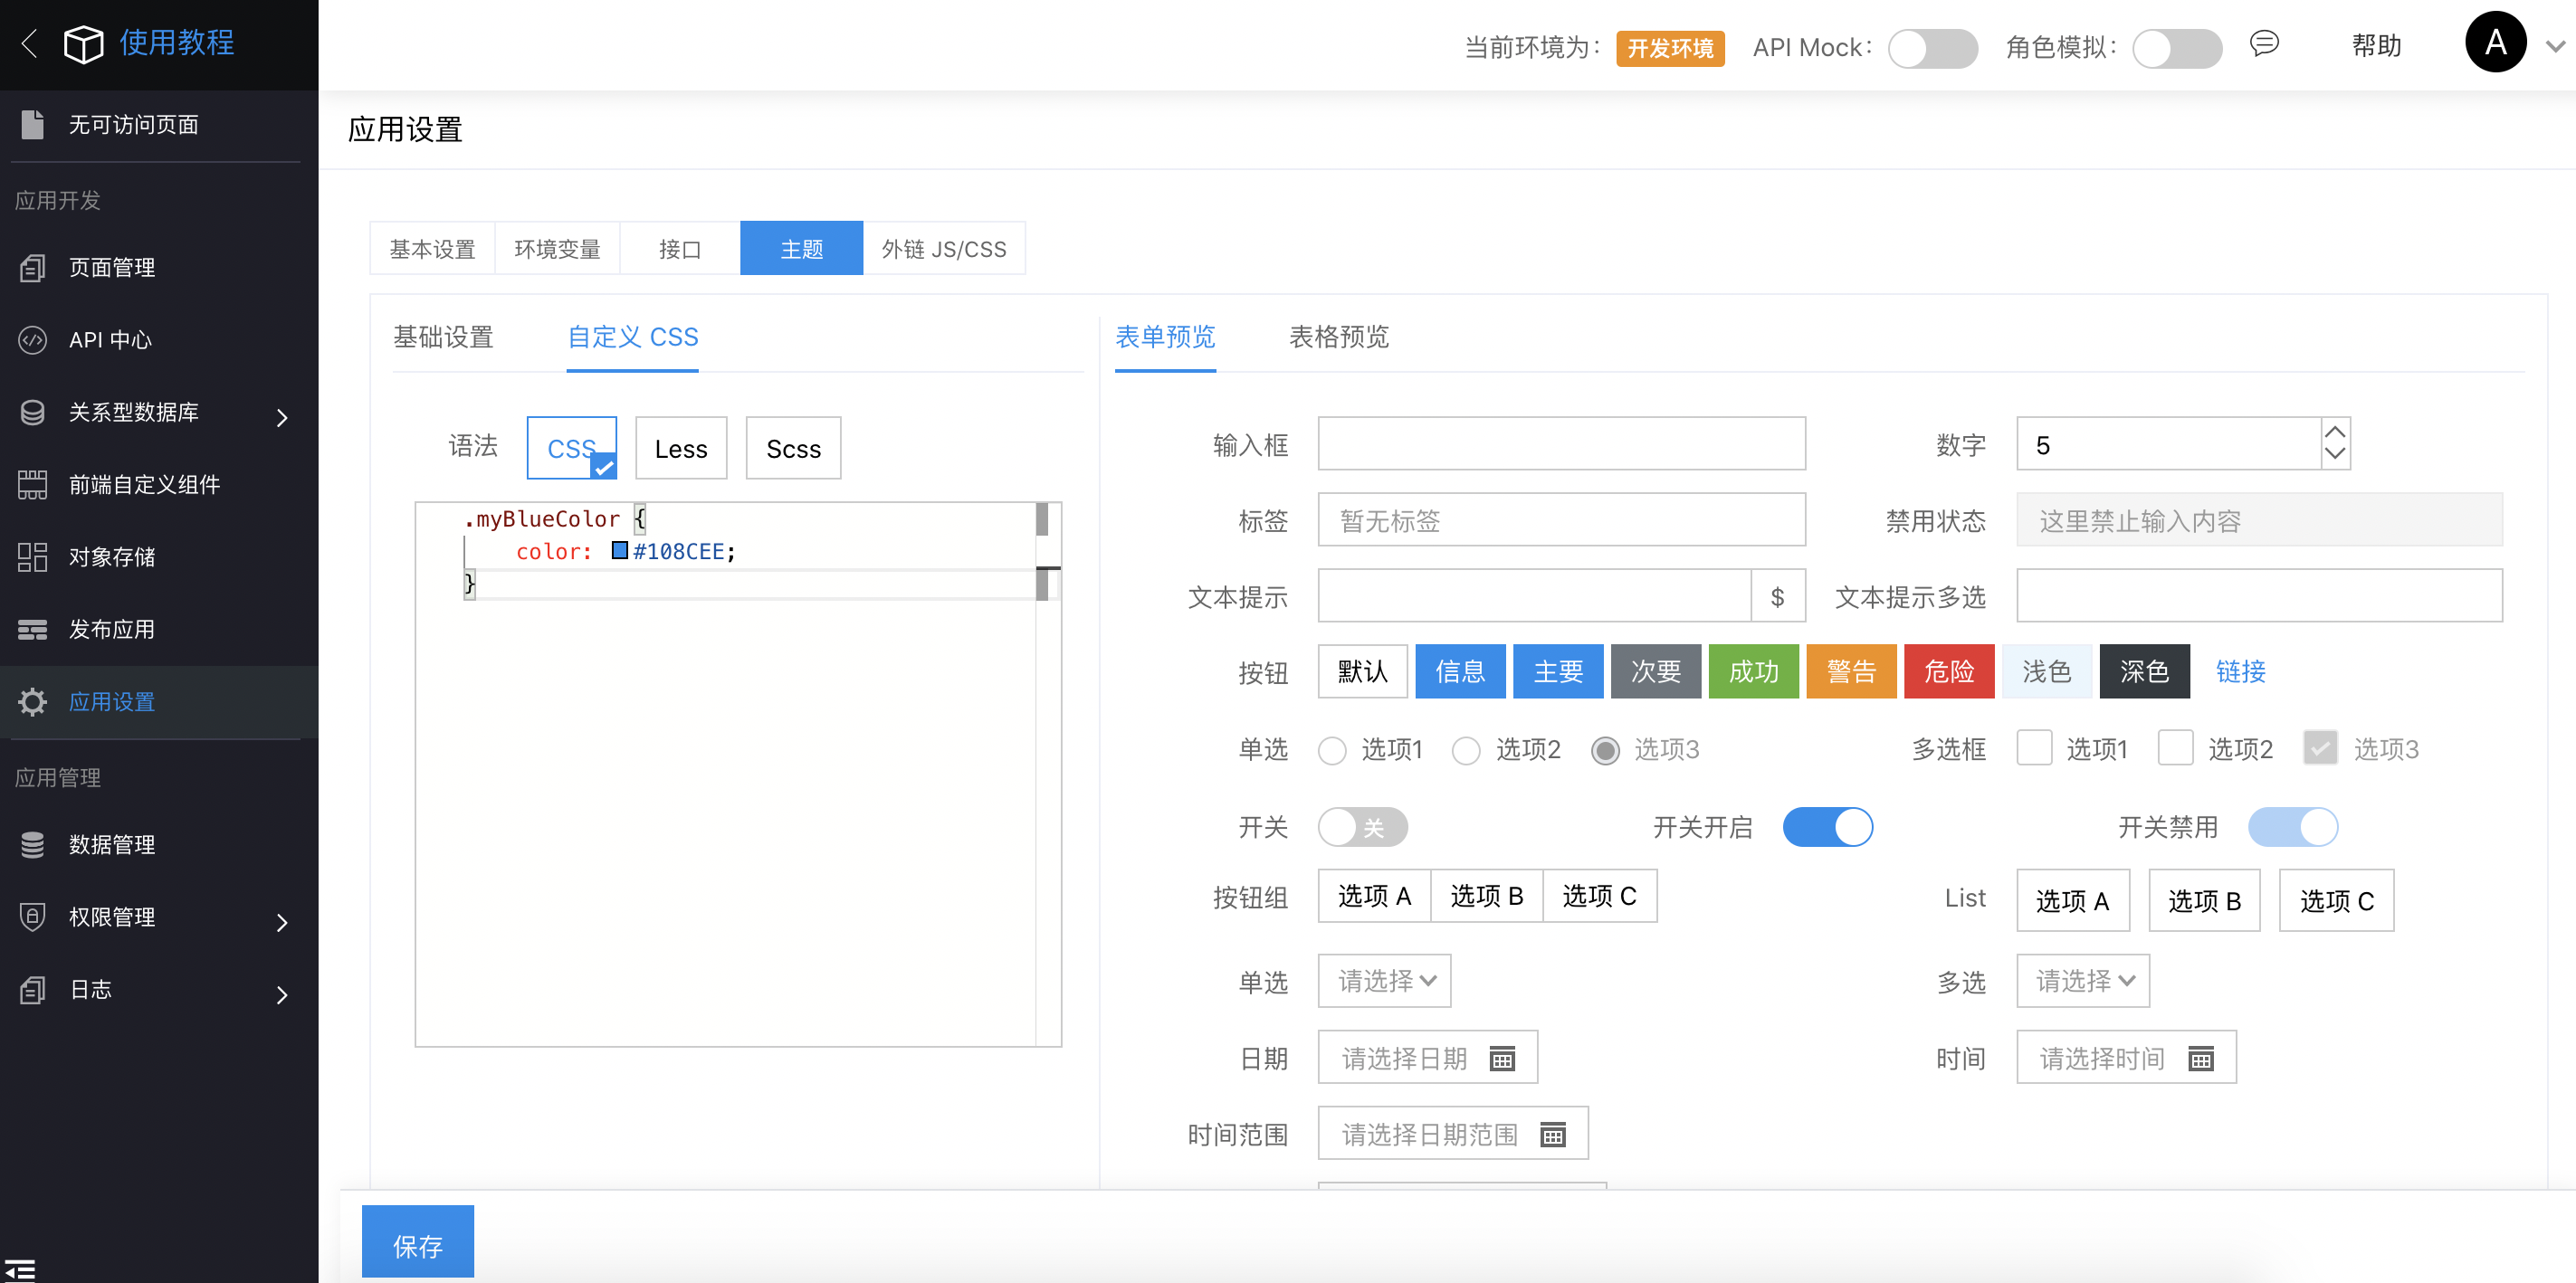Click into the 输入框 text field
Screen dimensions: 2576x1283
pos(1561,443)
